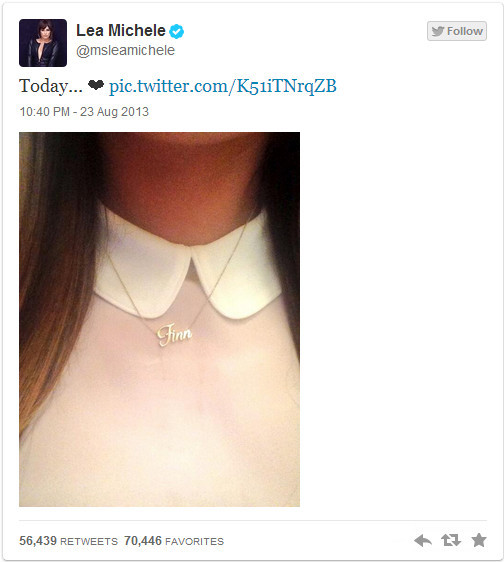The image size is (504, 562).
Task: Click the black heart emoji in the tweet
Action: [96, 85]
